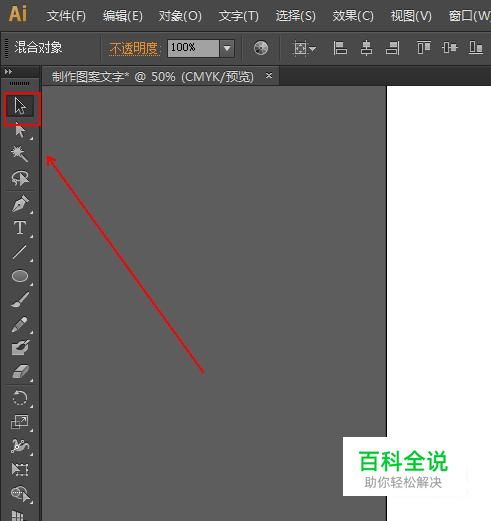Select the Pencil tool
This screenshot has width=491, height=521.
coord(20,324)
